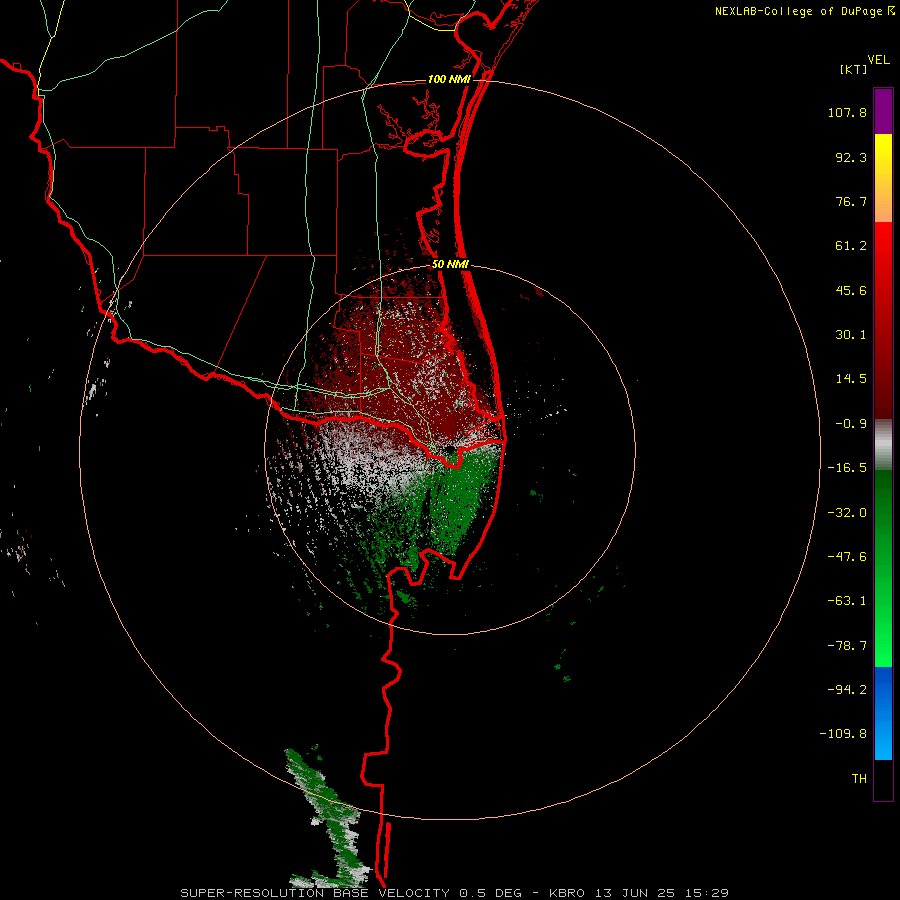This screenshot has height=900, width=900.
Task: Click the Super-Resolution Base Velocity caption text
Action: [x=454, y=893]
